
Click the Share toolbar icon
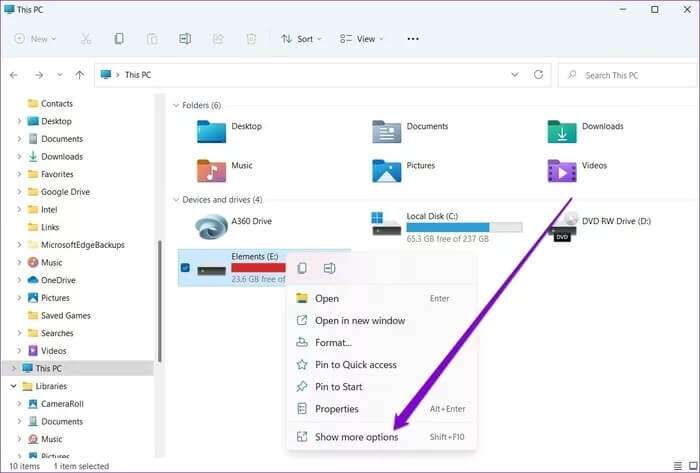tap(218, 39)
